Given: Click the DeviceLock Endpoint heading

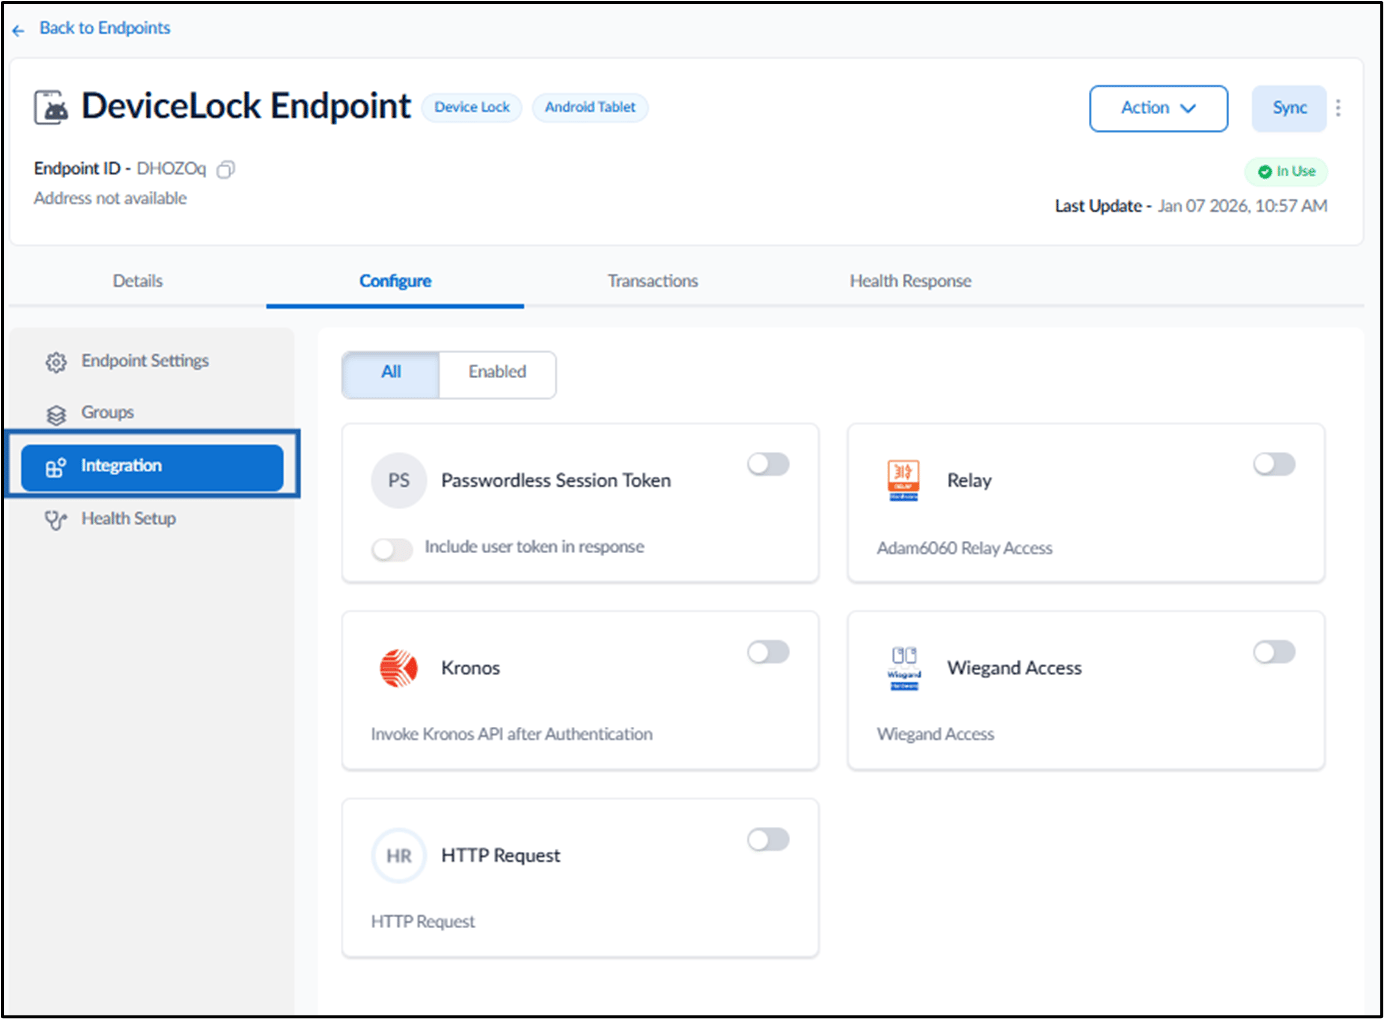Looking at the screenshot, I should pos(246,106).
